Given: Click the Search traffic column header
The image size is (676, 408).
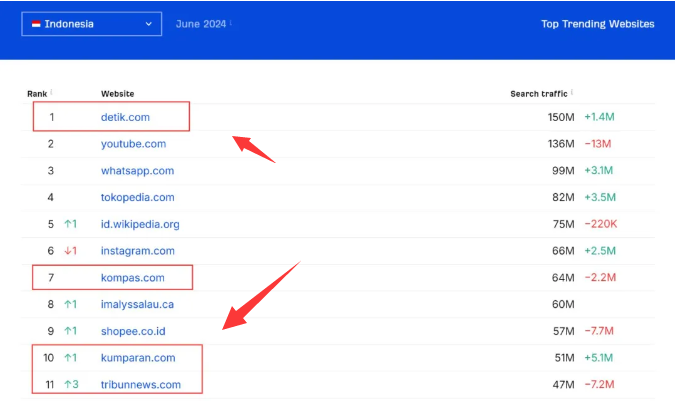Looking at the screenshot, I should [x=538, y=94].
